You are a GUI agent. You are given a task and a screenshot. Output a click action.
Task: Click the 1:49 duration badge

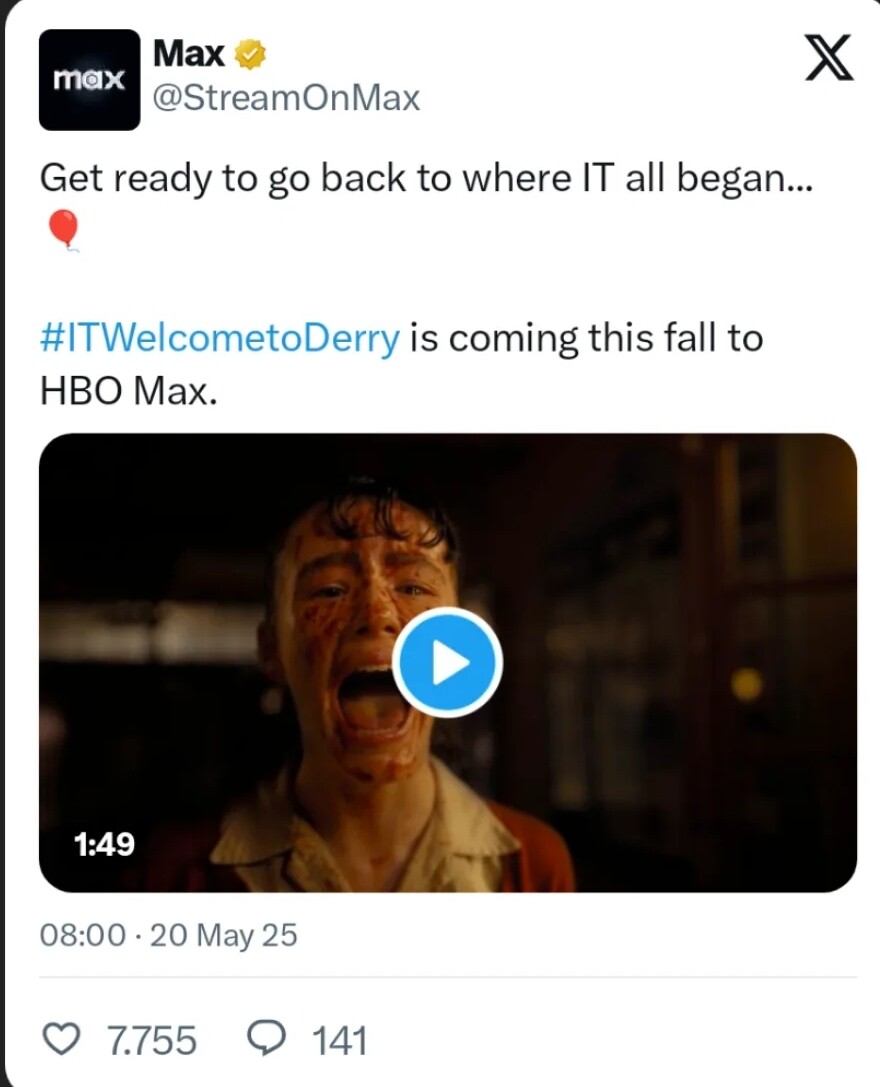pos(104,845)
